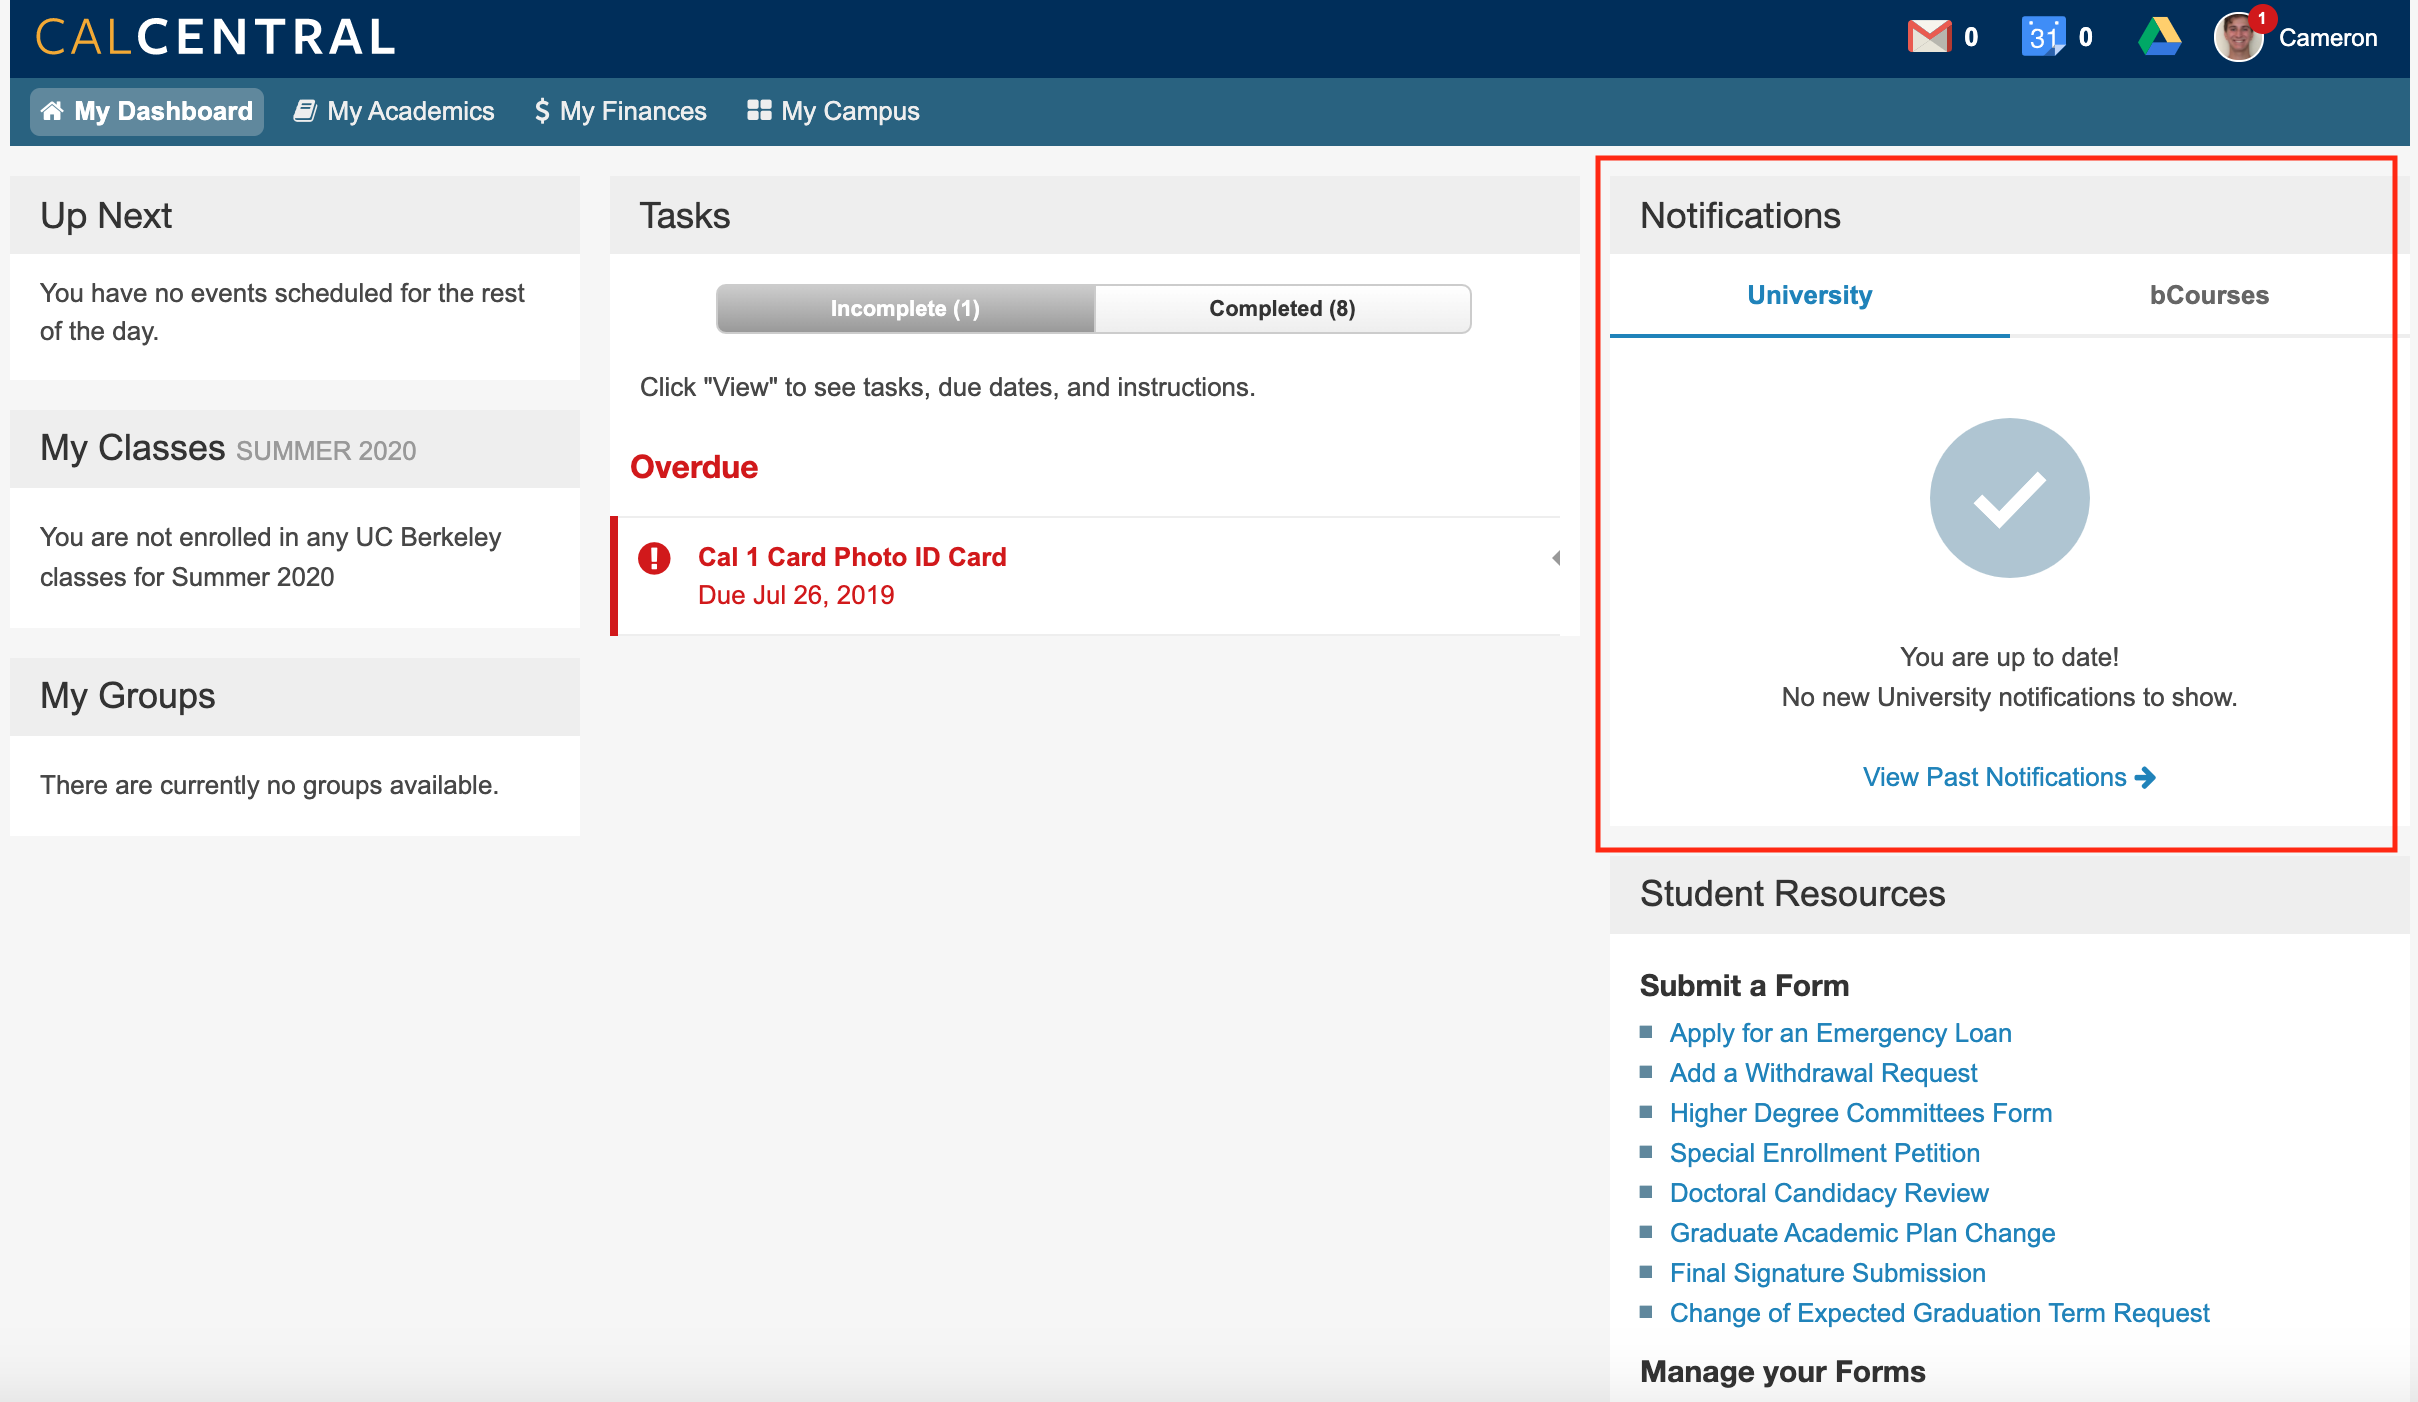
Task: Click the Gmail unread count 0
Action: tap(1971, 38)
